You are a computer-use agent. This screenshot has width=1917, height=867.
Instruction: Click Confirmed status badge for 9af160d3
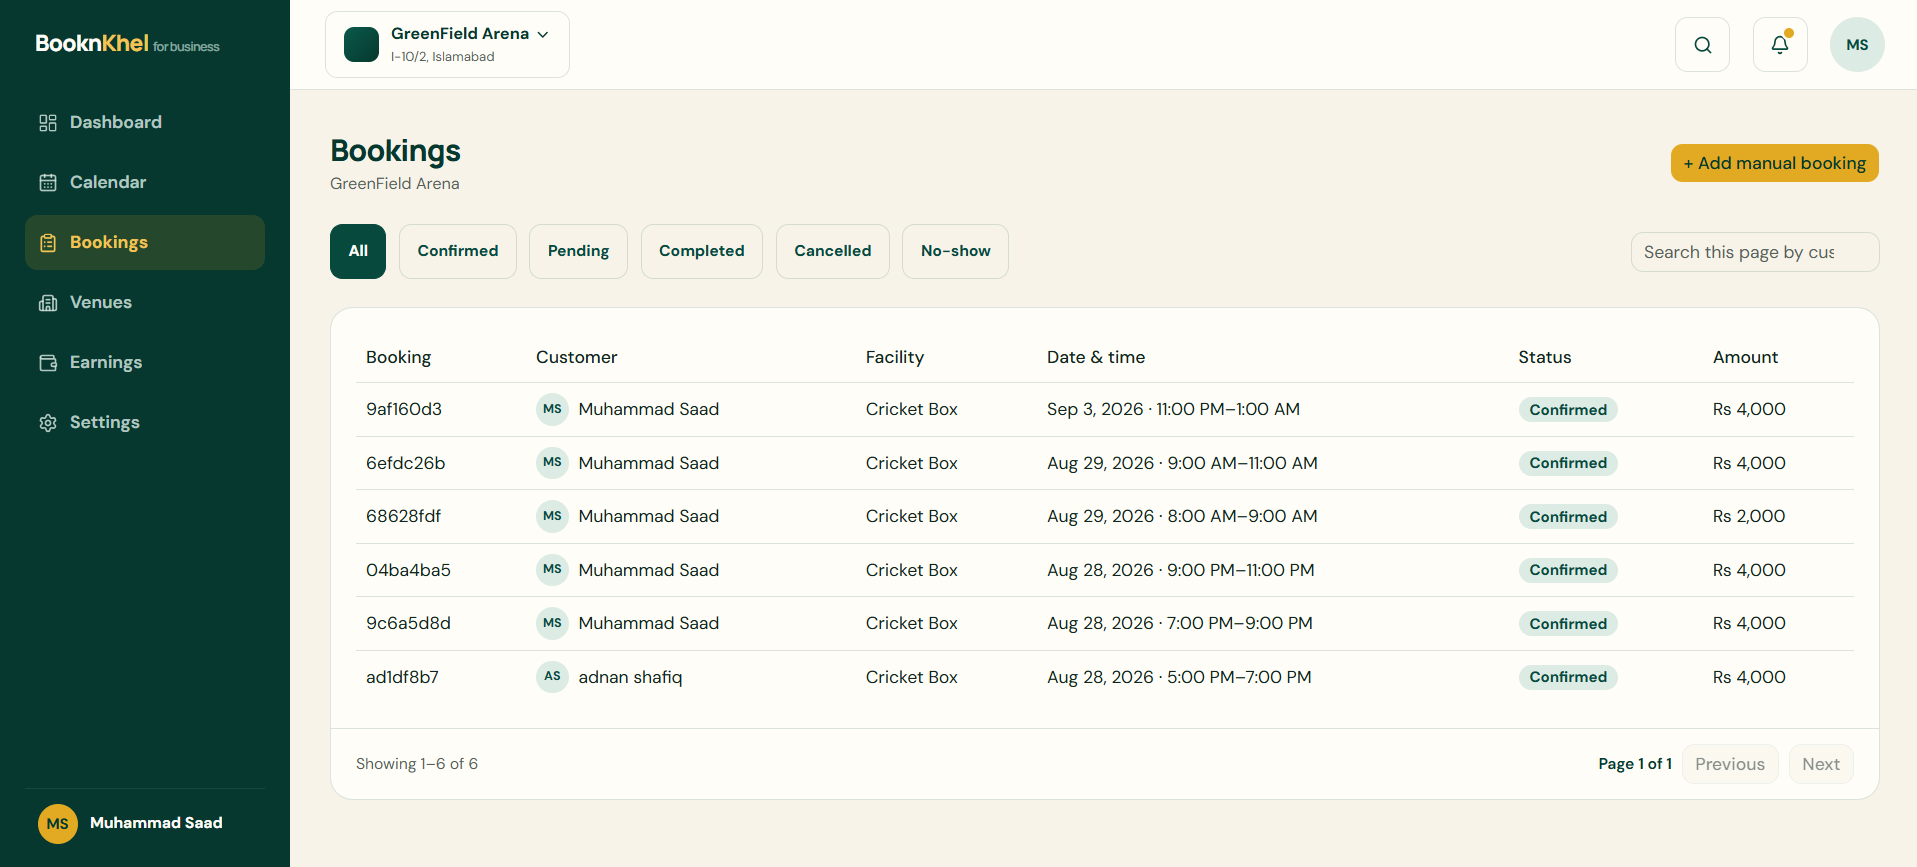(1568, 410)
